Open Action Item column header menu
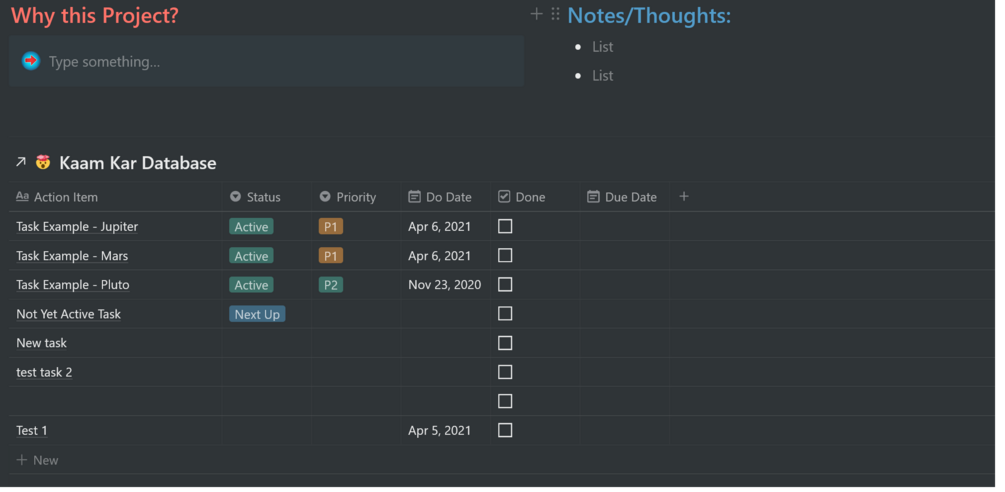 click(x=116, y=197)
